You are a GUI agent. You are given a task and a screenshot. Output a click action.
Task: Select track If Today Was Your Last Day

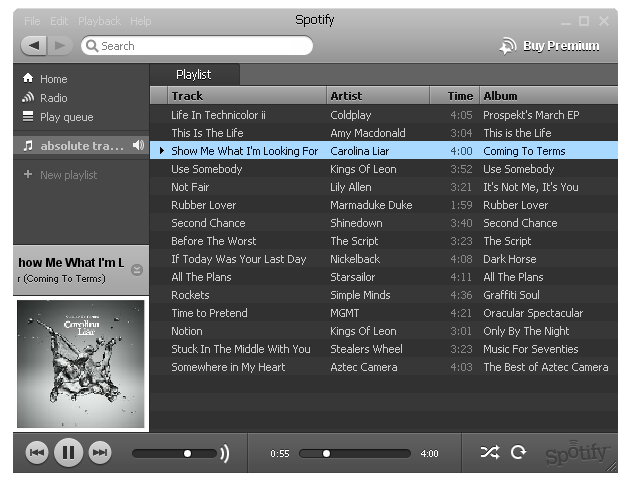(x=239, y=259)
